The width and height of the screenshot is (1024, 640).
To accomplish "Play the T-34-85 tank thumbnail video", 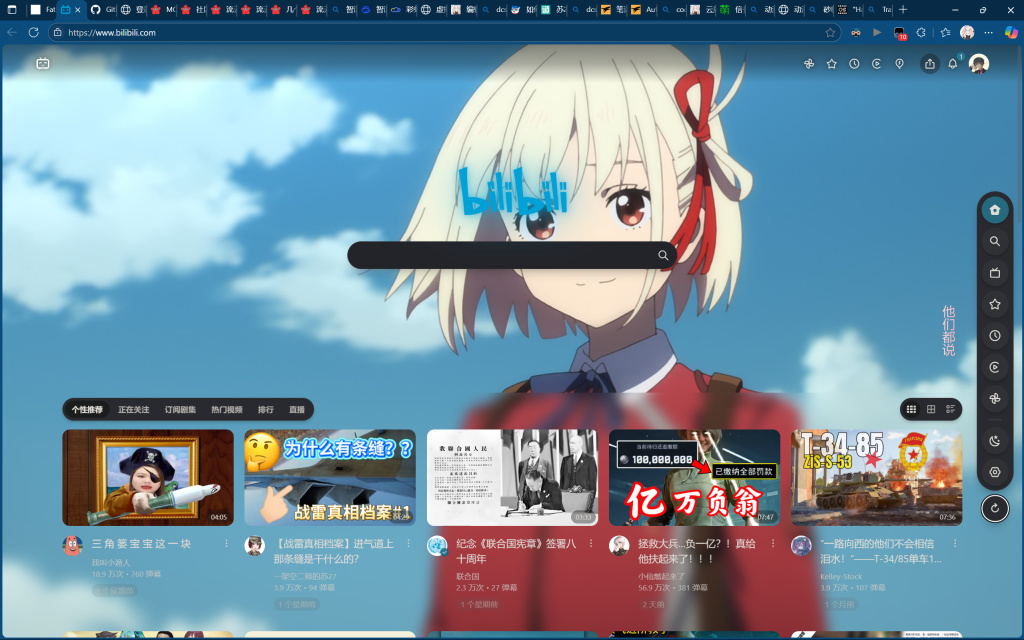I will (x=876, y=477).
